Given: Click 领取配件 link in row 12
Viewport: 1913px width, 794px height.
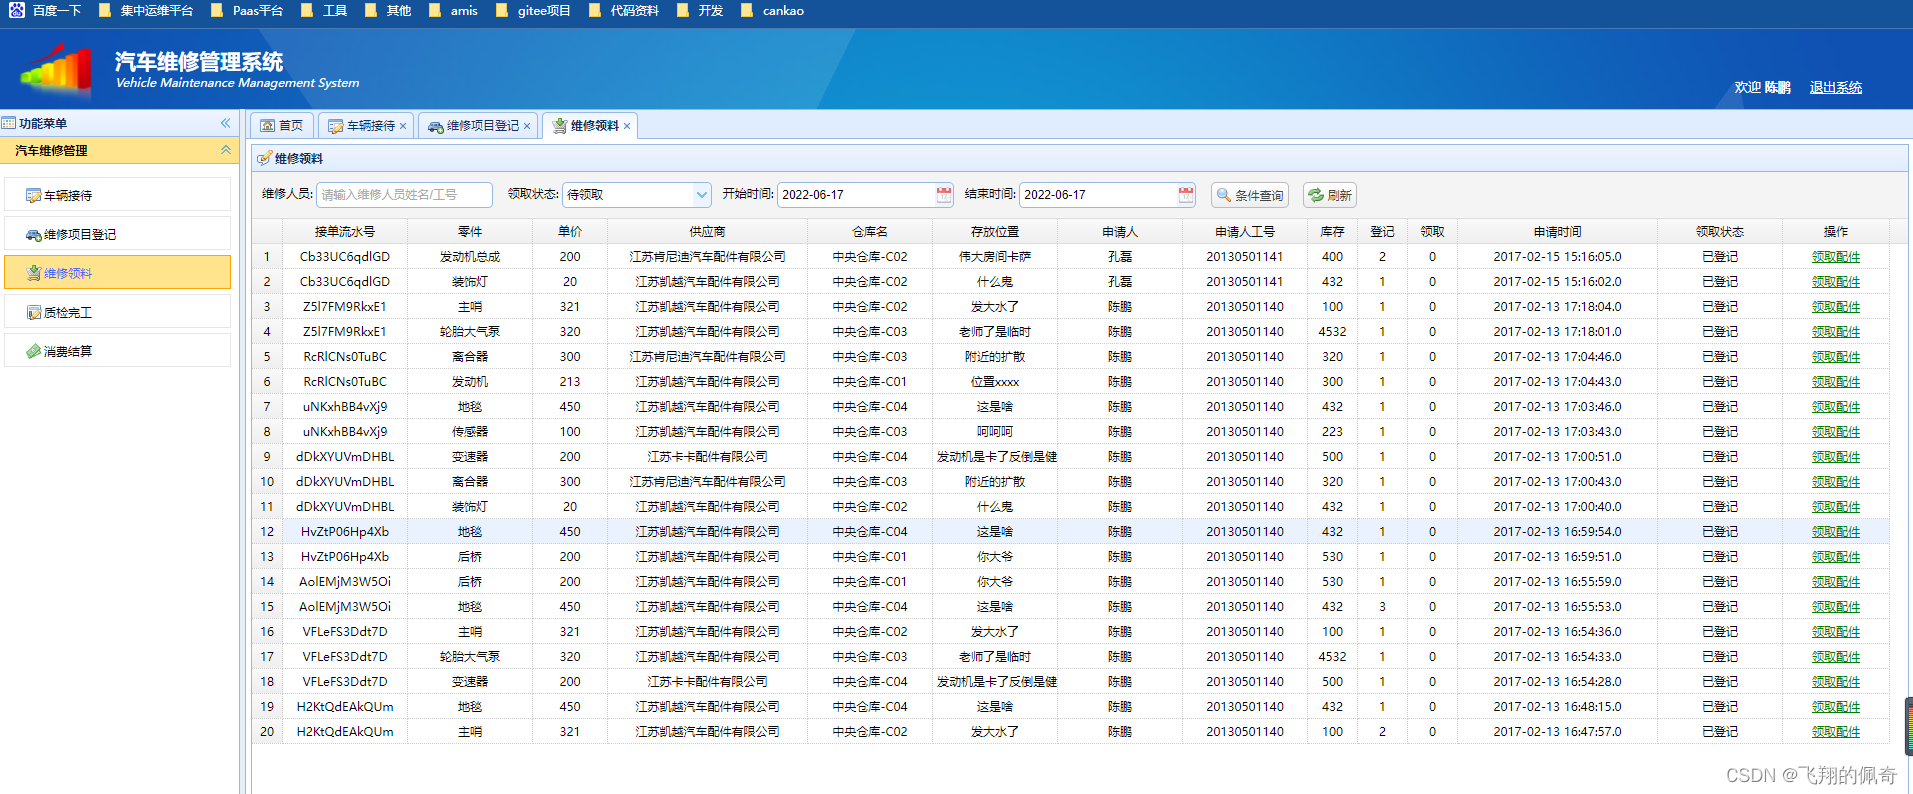Looking at the screenshot, I should (x=1836, y=532).
